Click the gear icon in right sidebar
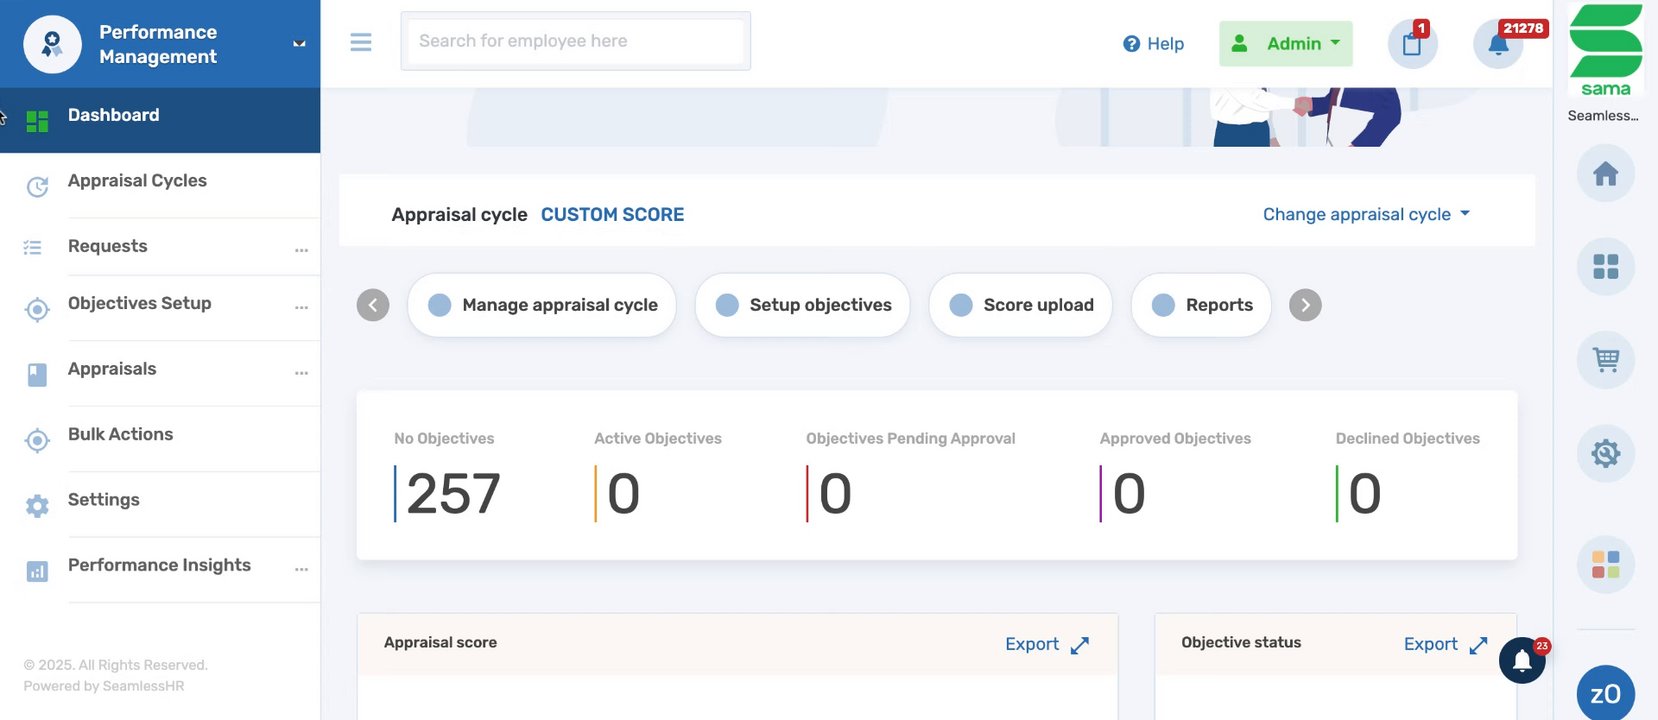 click(1605, 453)
